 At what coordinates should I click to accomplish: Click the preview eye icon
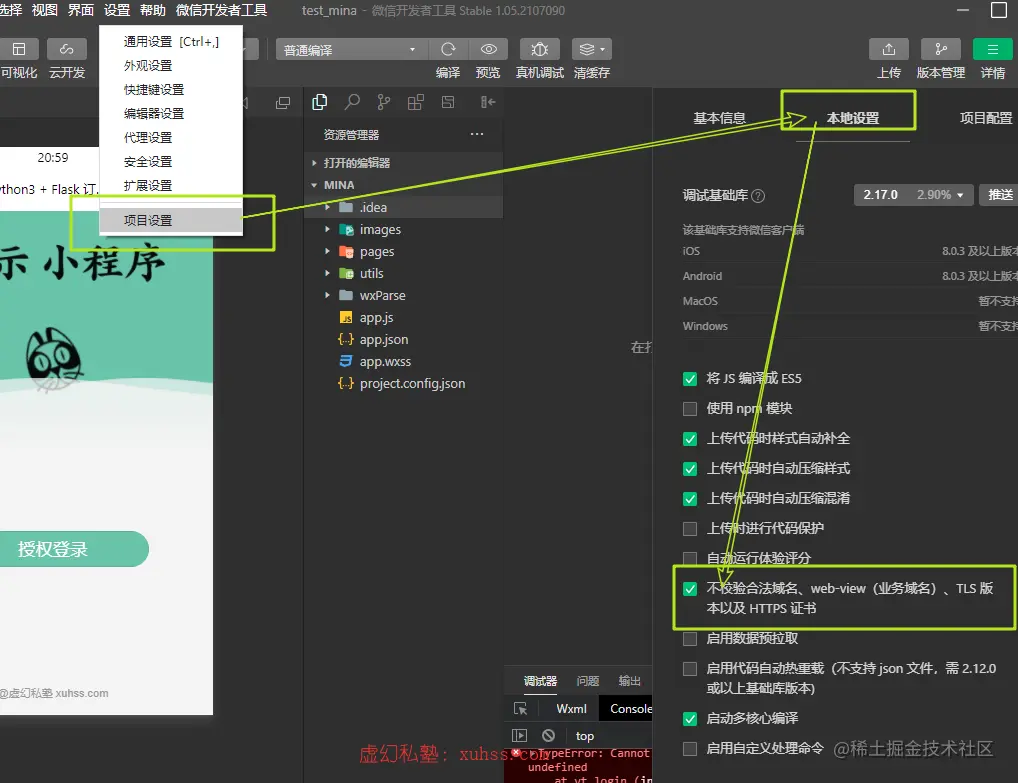488,49
